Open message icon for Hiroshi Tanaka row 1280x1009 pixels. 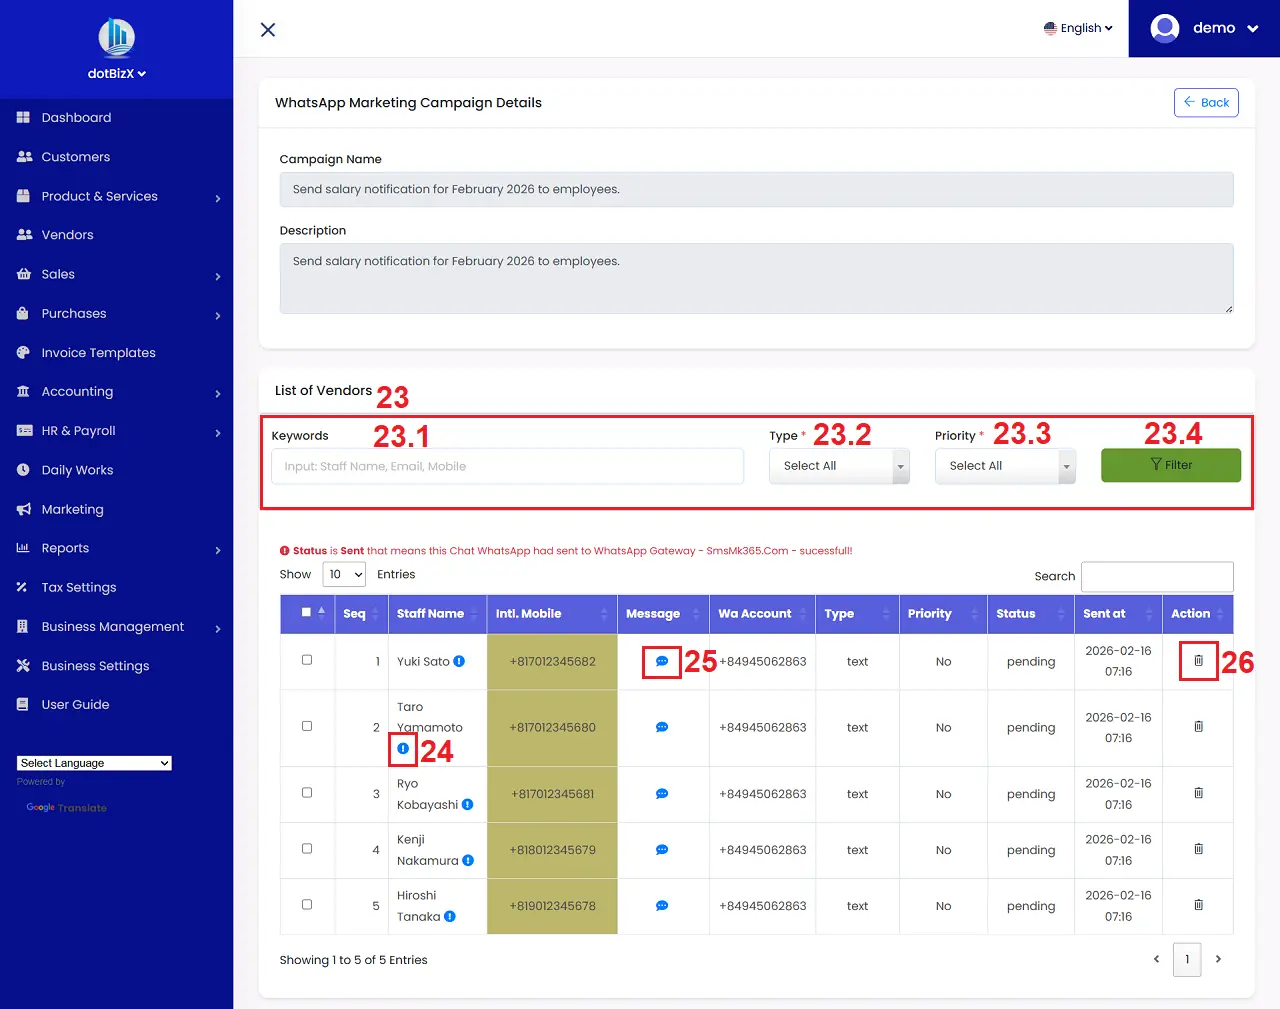pyautogui.click(x=661, y=906)
